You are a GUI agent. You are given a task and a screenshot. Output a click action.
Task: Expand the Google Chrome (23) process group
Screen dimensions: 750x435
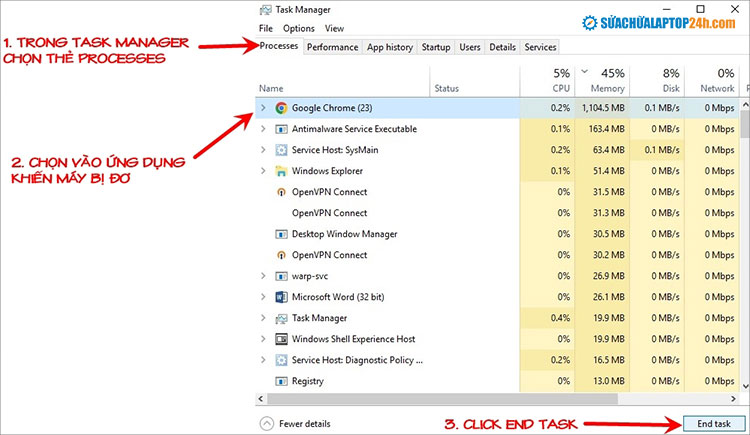click(263, 108)
